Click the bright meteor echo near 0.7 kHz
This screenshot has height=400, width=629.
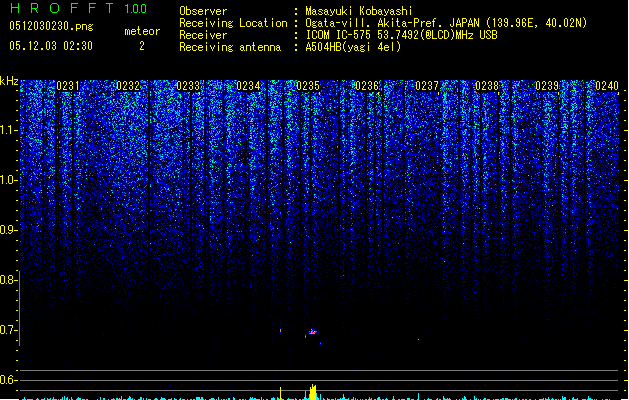click(x=312, y=332)
